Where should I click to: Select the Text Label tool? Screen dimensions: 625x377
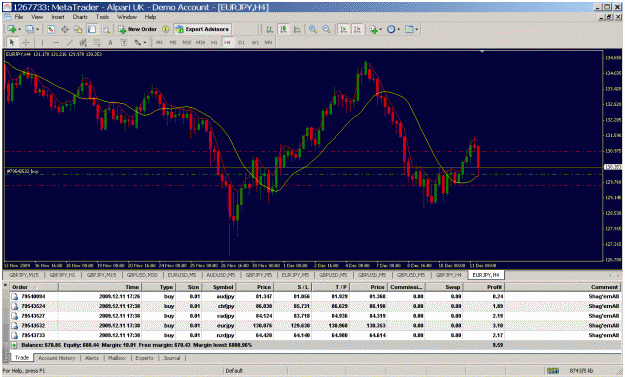(x=124, y=42)
